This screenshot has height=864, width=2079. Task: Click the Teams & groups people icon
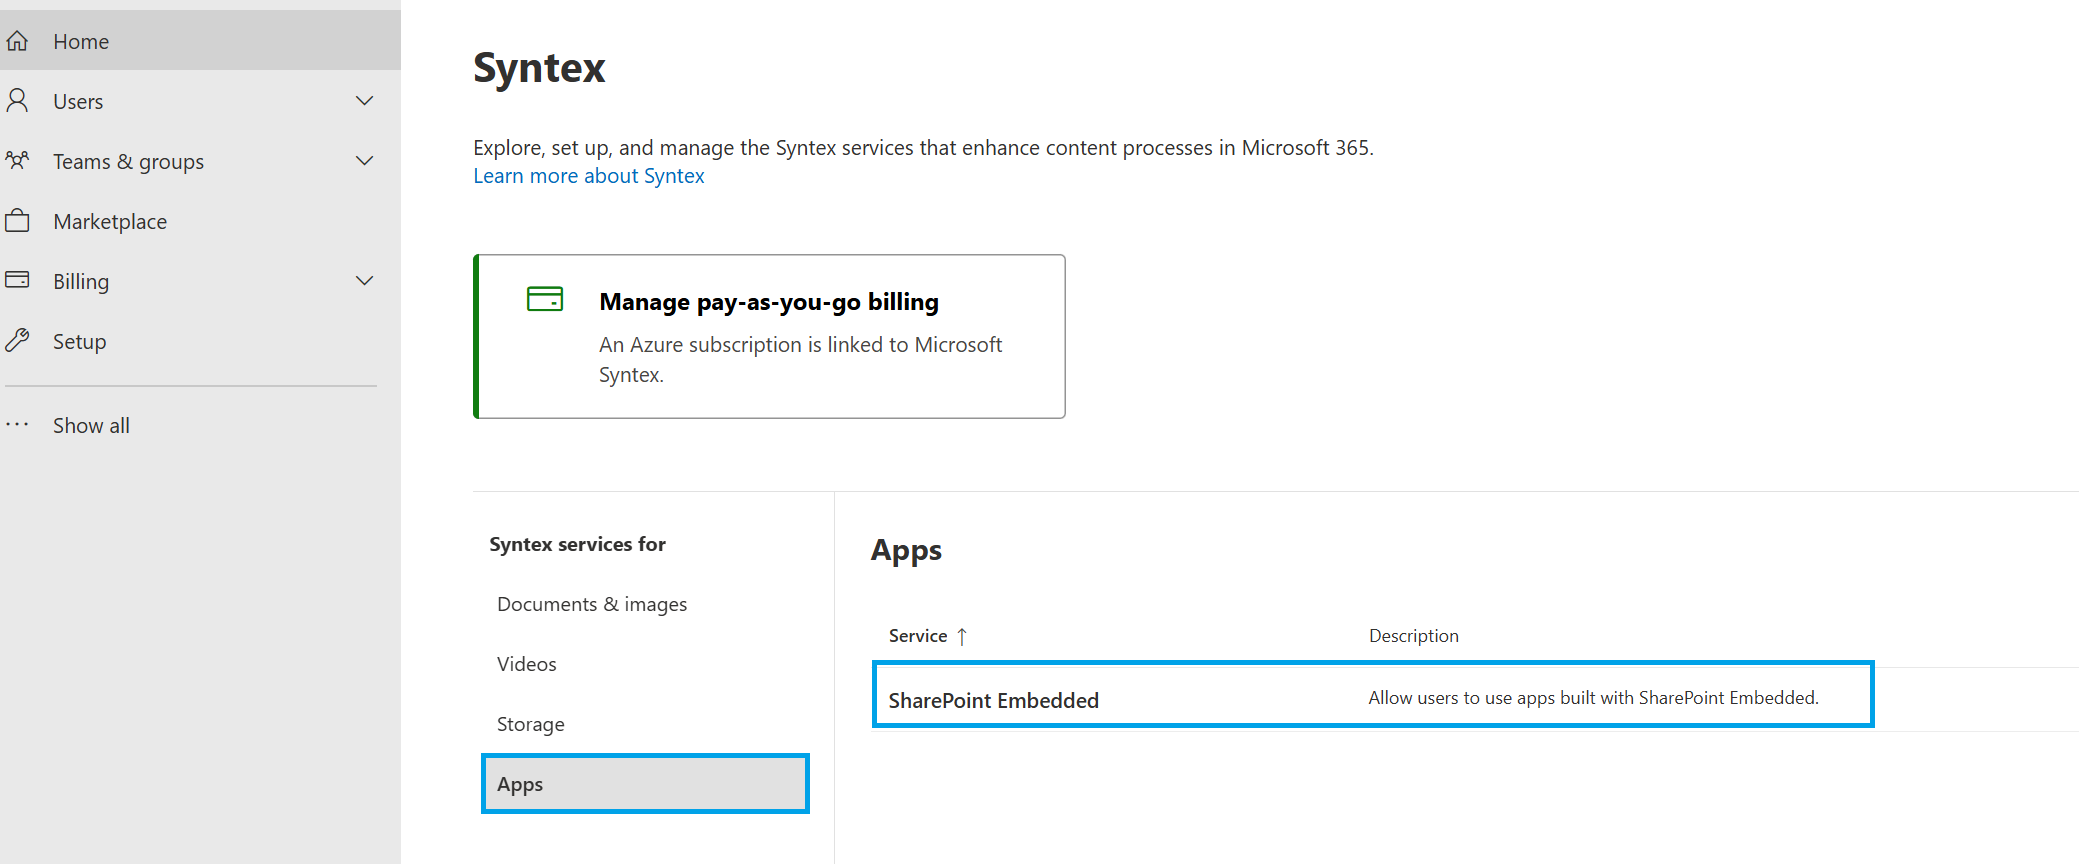pyautogui.click(x=17, y=161)
